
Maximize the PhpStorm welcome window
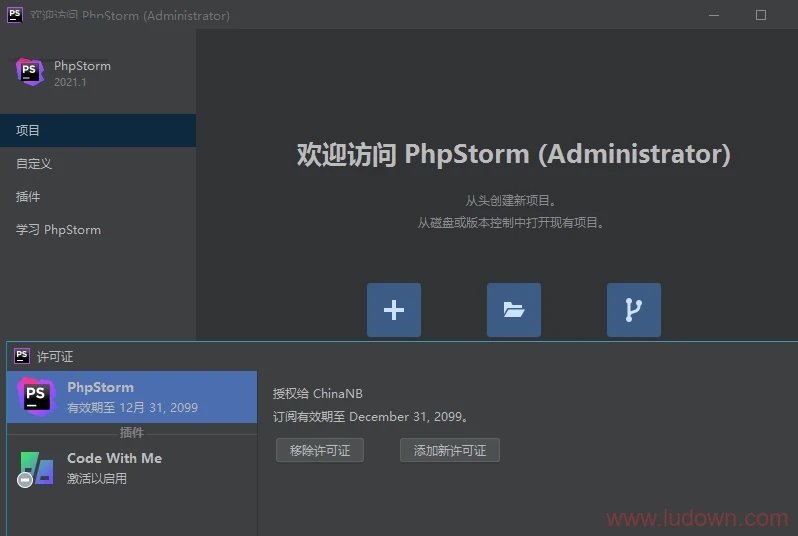point(761,15)
